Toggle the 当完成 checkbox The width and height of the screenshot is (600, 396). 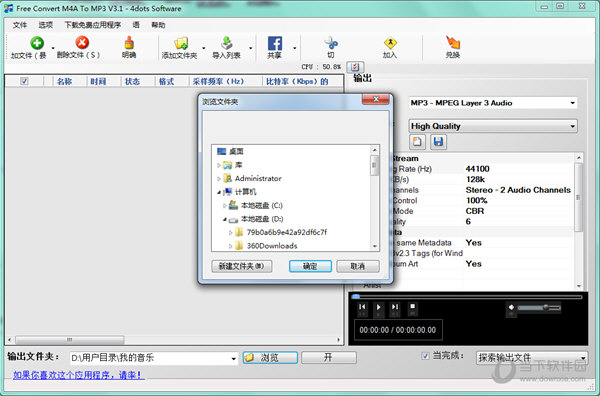click(425, 356)
